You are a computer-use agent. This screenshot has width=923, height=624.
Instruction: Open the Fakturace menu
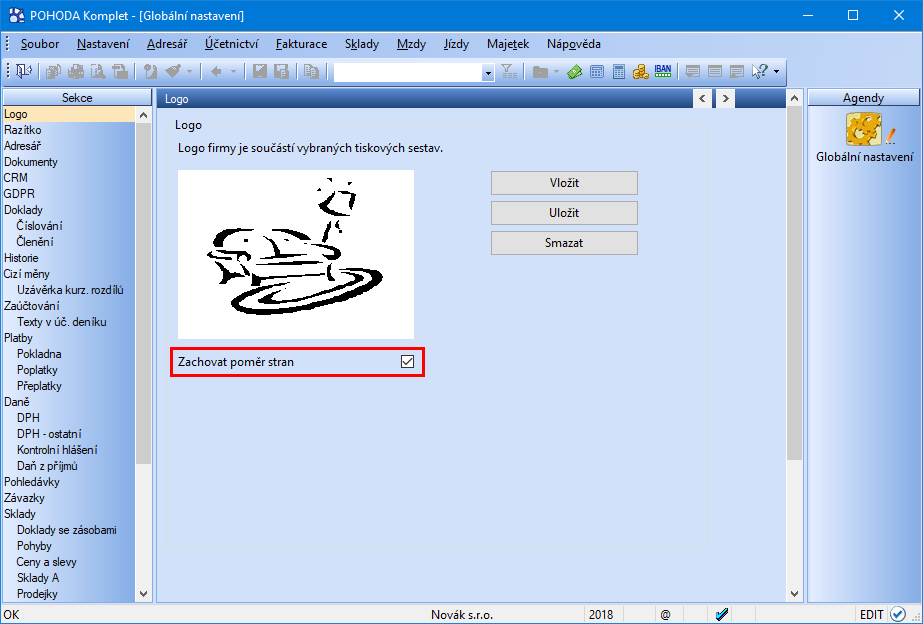coord(301,44)
